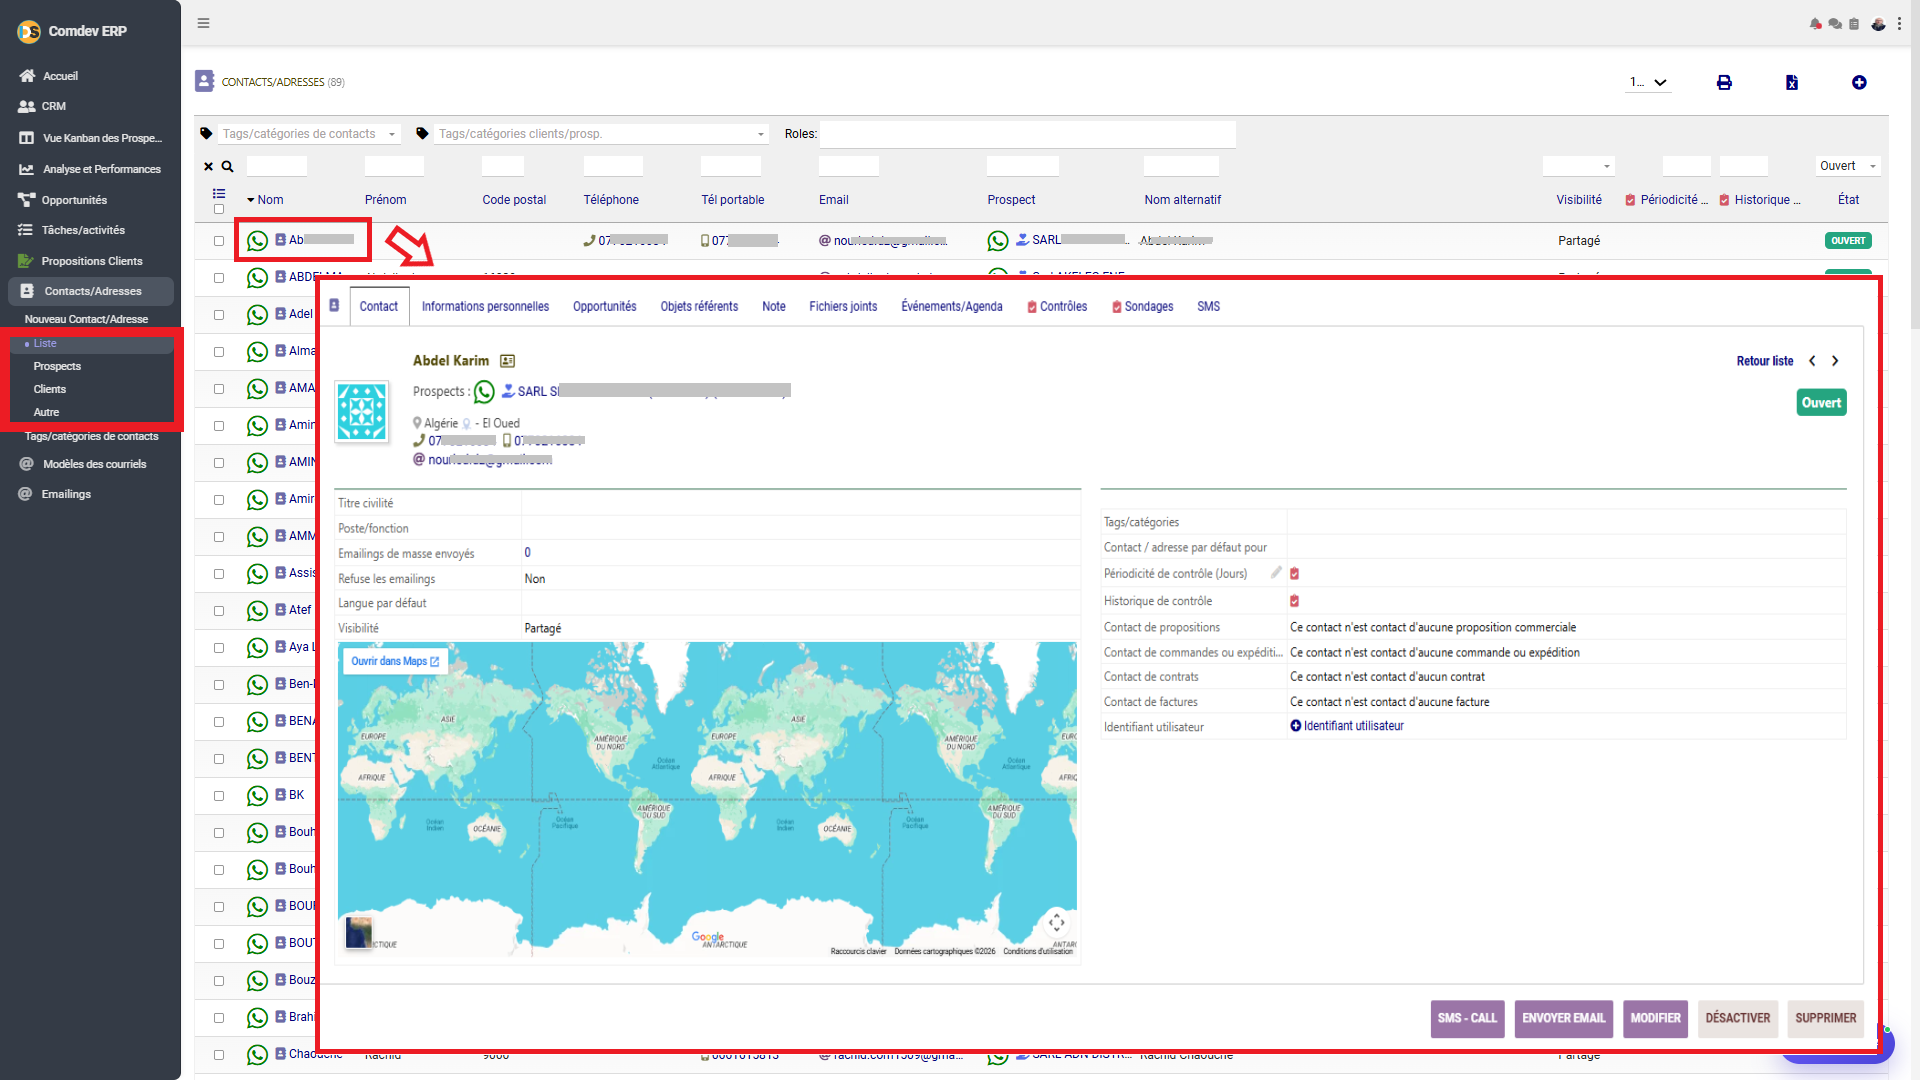Check the Alma row checkbox
The height and width of the screenshot is (1080, 1920).
pyautogui.click(x=219, y=352)
